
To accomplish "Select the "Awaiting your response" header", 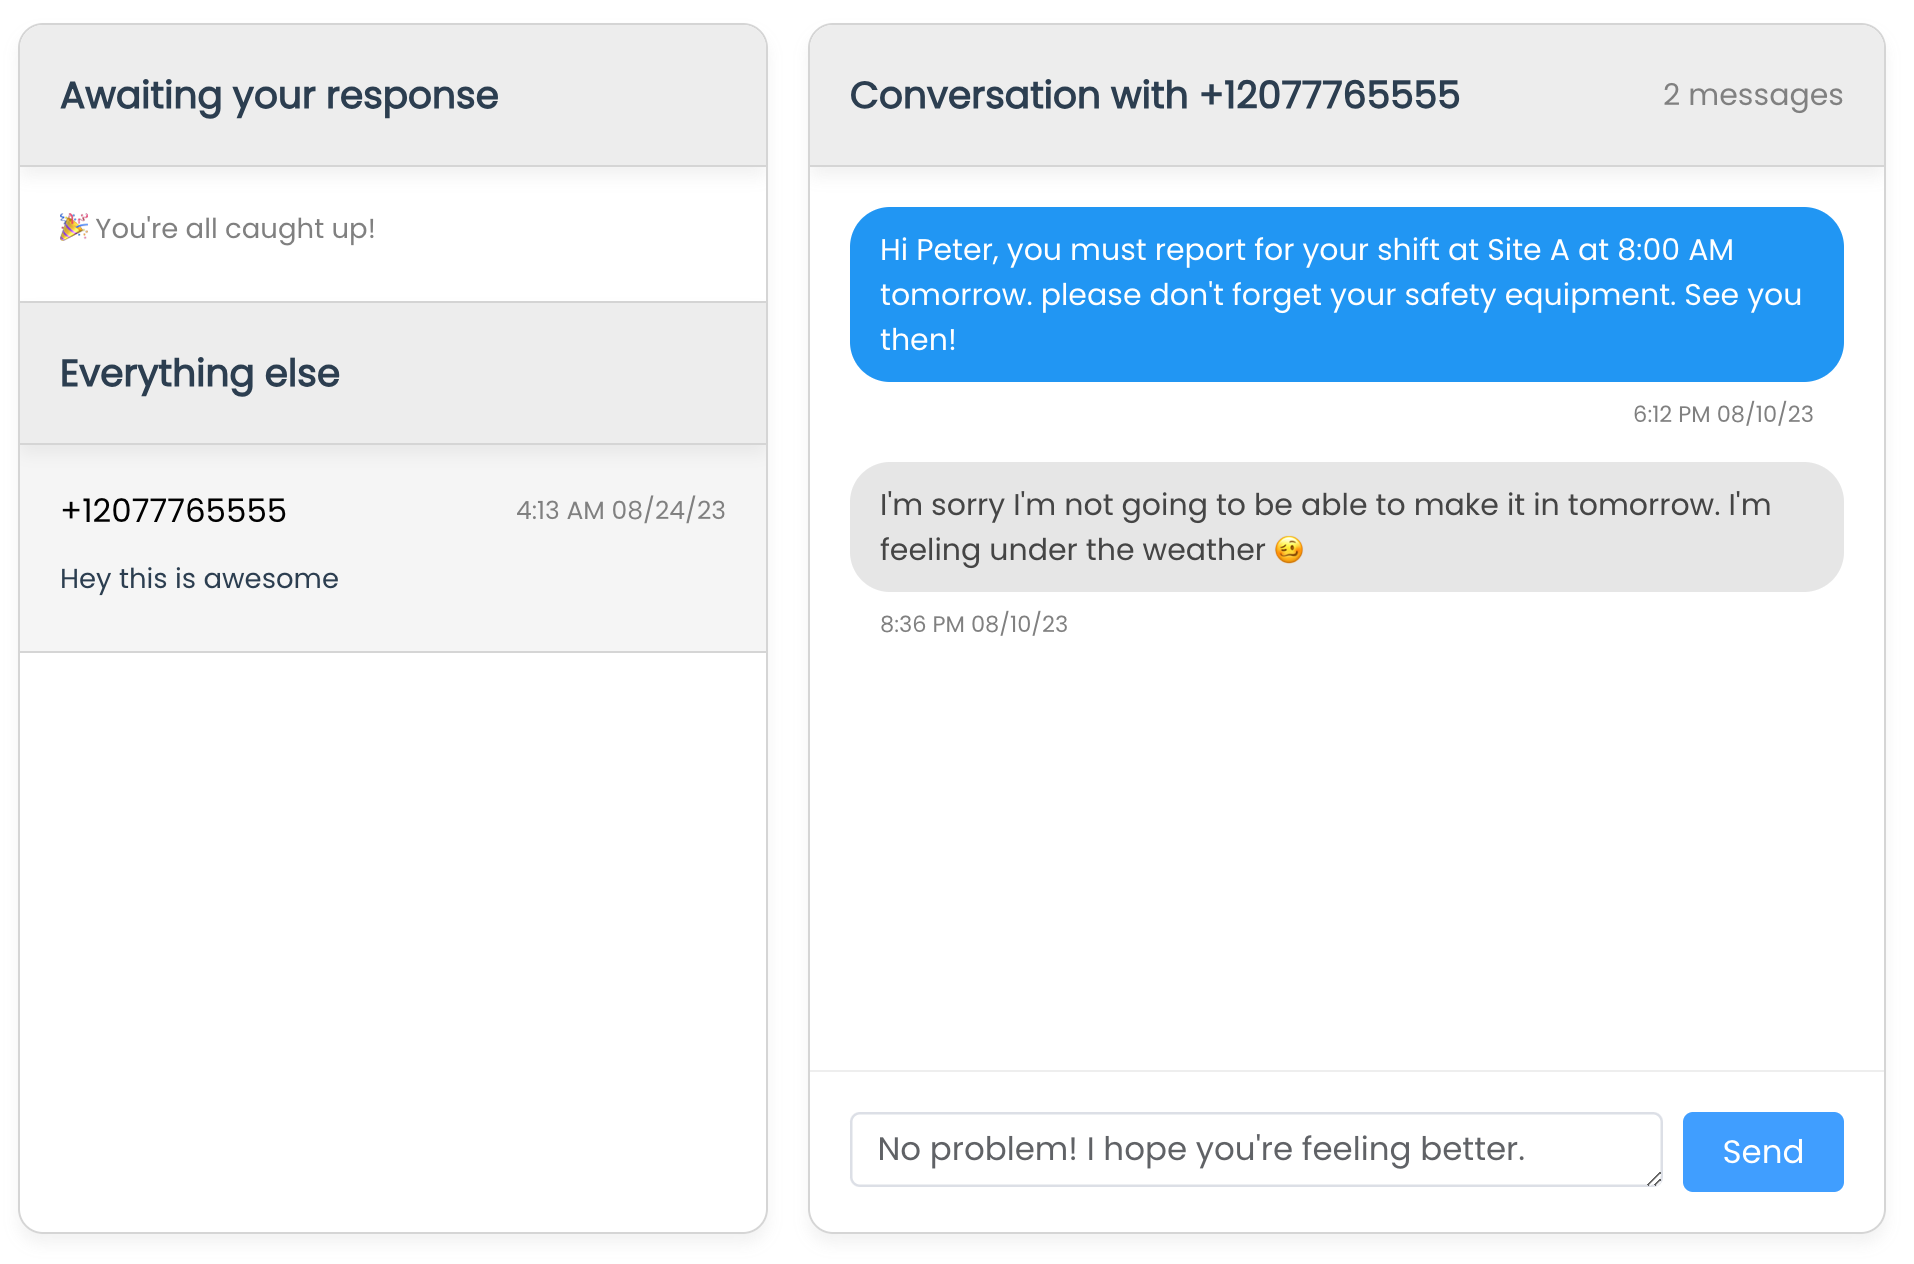I will [279, 95].
